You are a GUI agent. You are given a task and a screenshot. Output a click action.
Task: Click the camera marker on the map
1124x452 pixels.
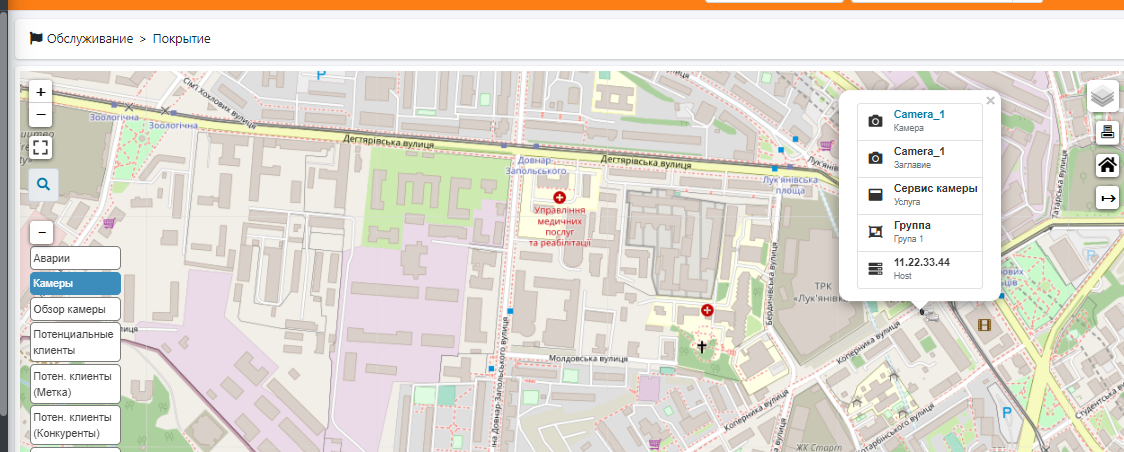pyautogui.click(x=929, y=313)
